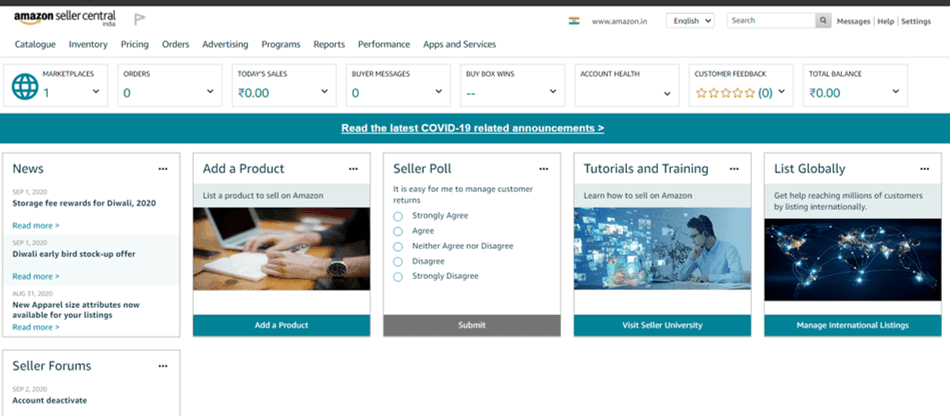Expand the Account Health chevron
Image resolution: width=950 pixels, height=416 pixels.
coord(667,94)
